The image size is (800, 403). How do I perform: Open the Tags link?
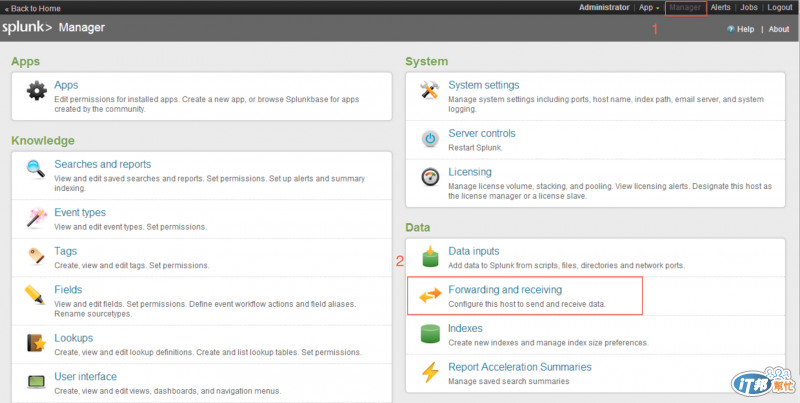[x=65, y=251]
